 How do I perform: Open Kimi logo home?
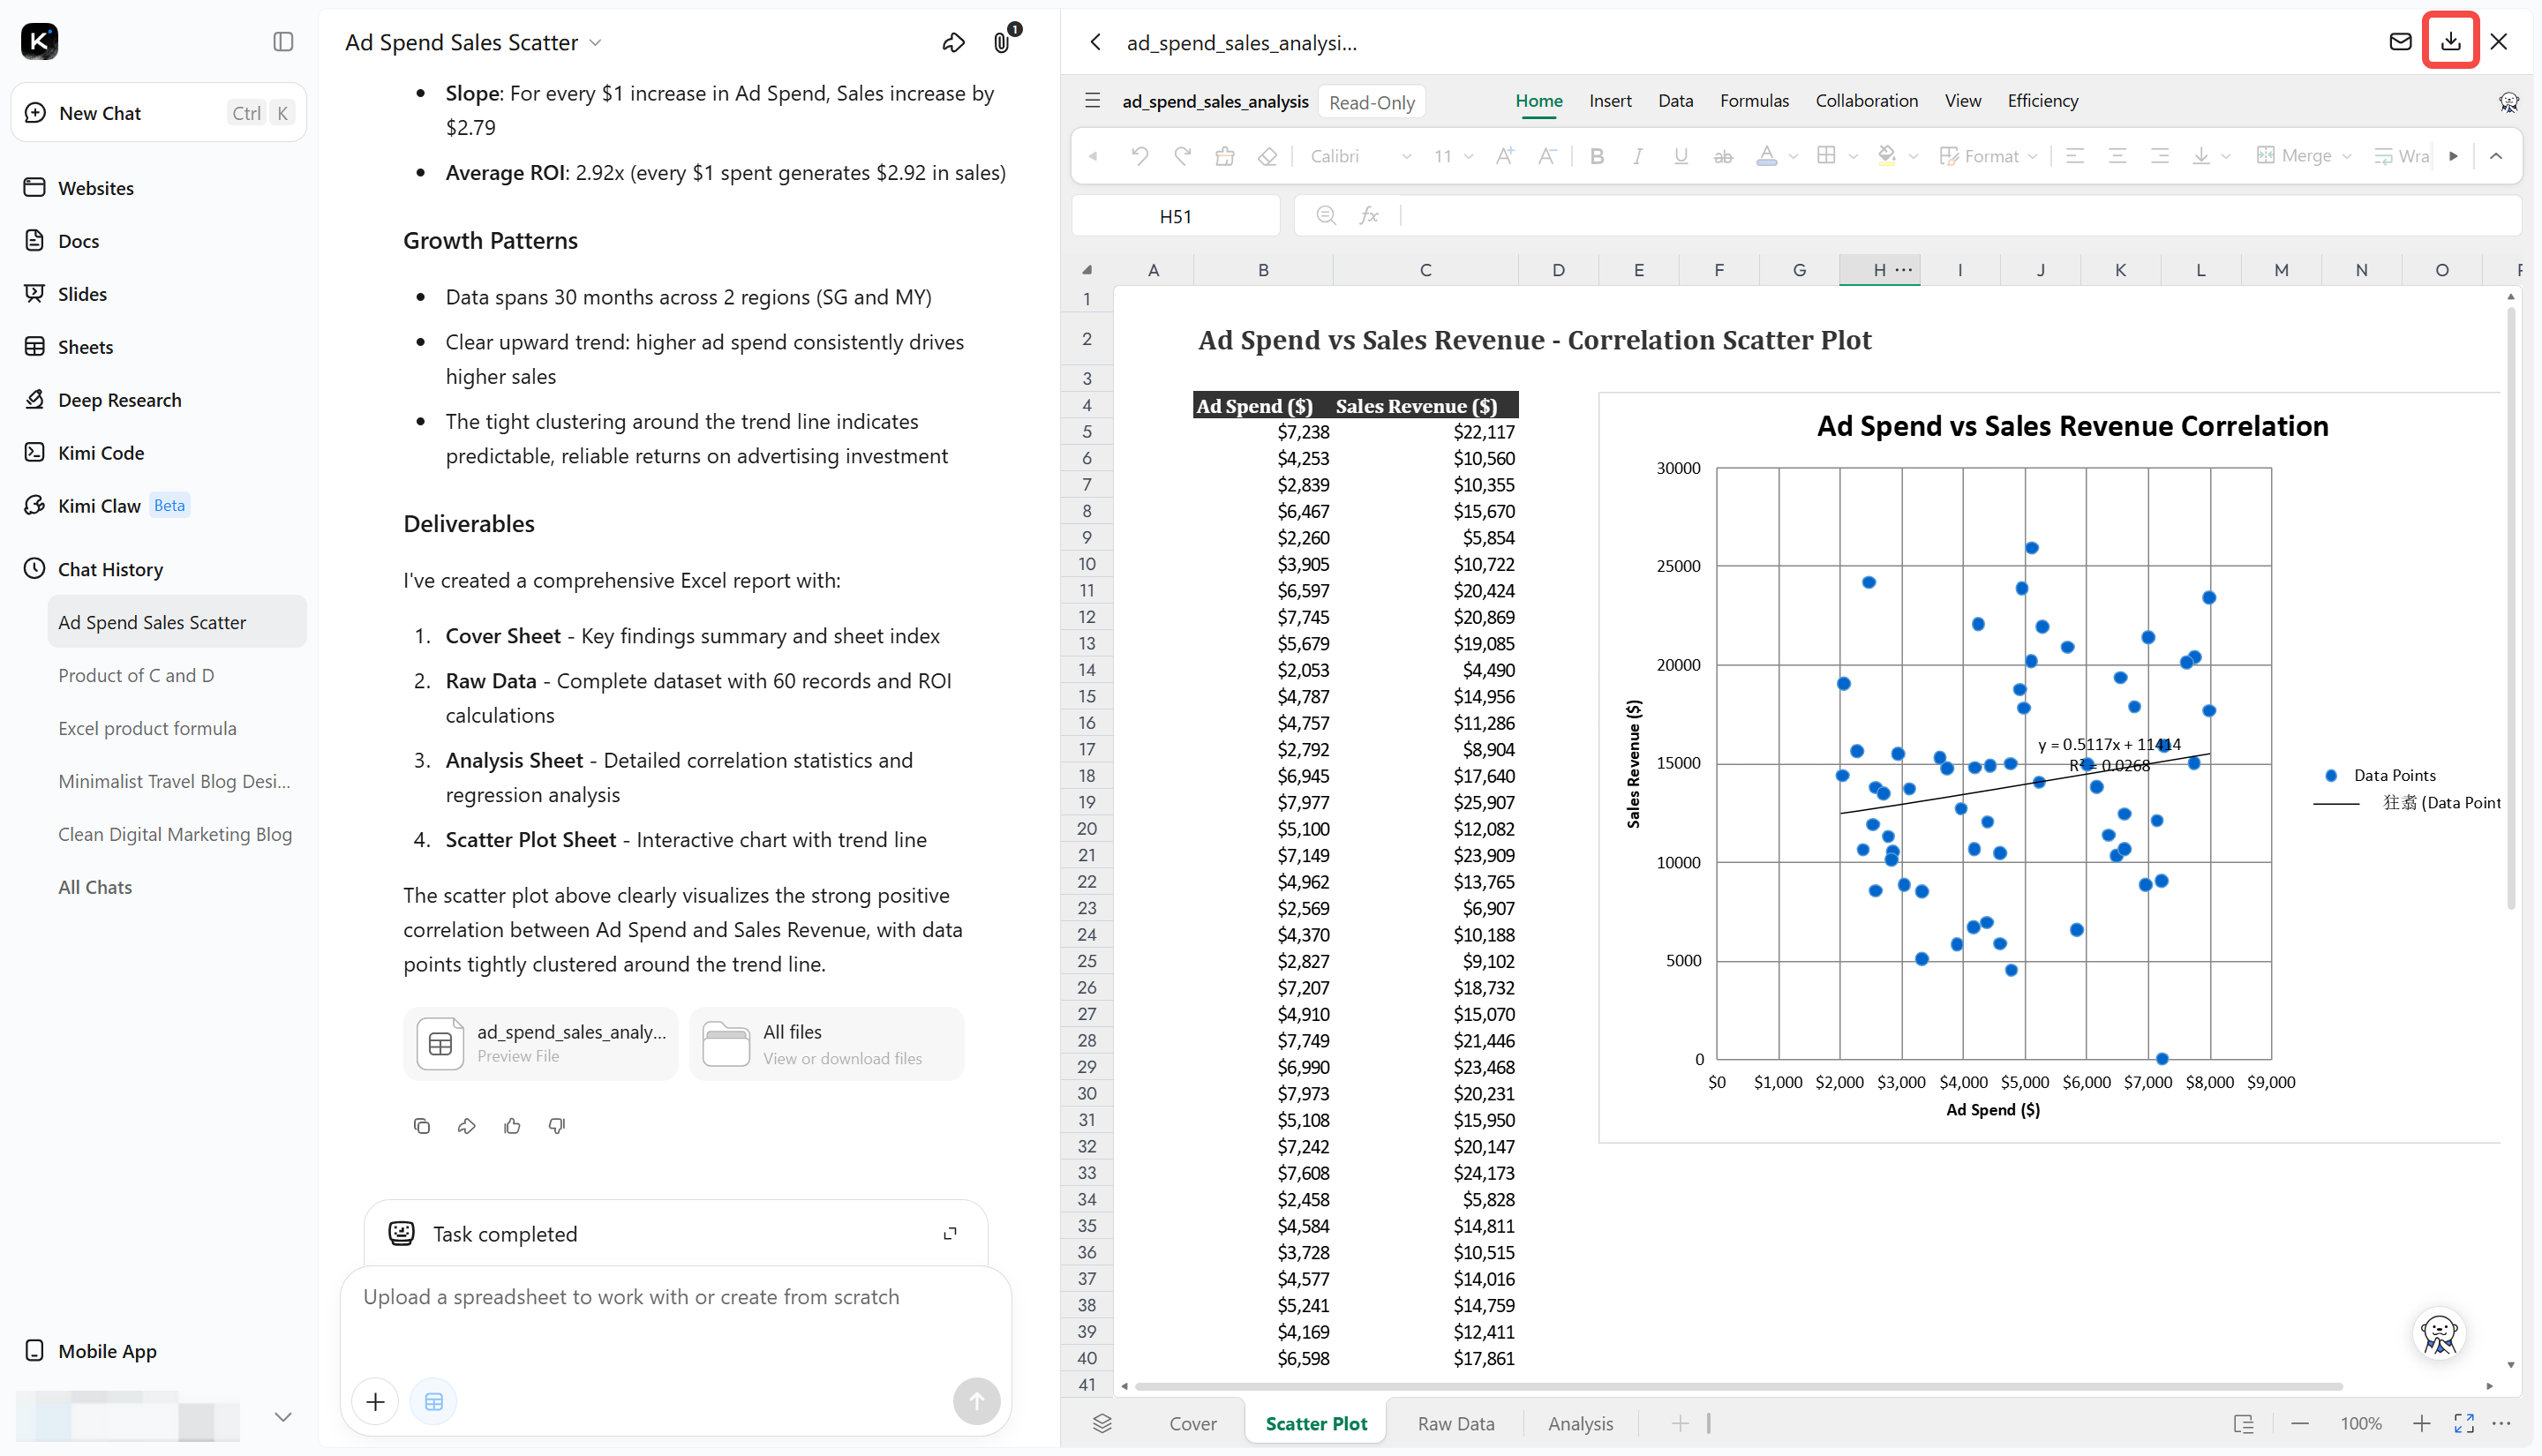[39, 41]
